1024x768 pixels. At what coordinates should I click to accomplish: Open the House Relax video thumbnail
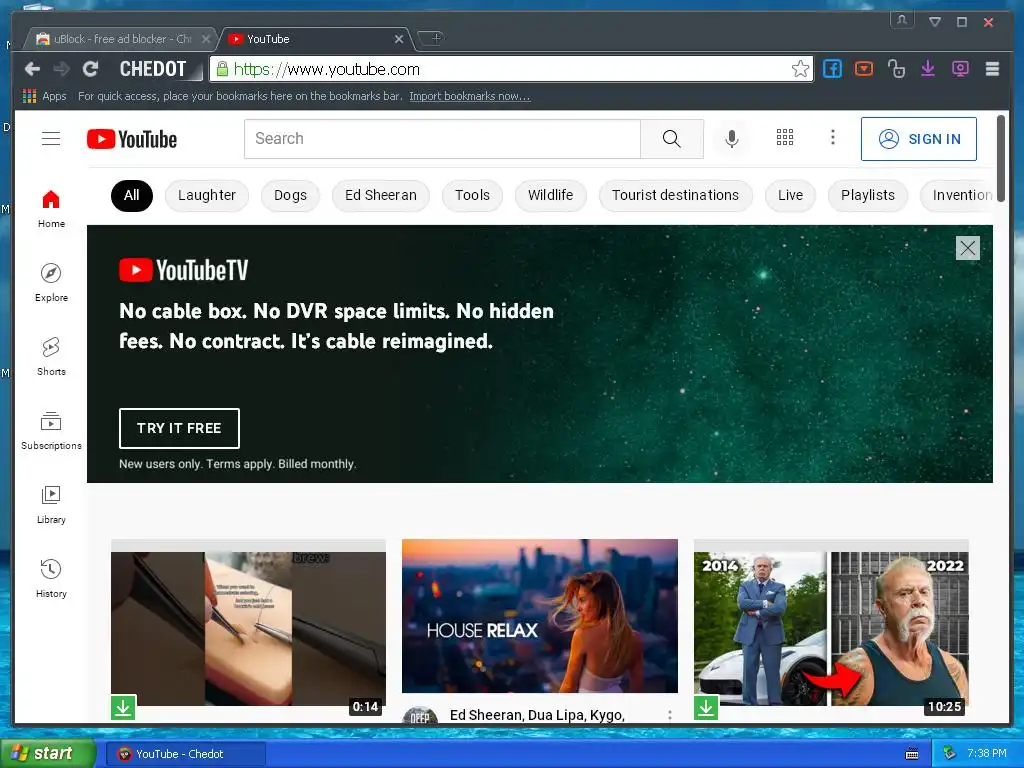click(x=540, y=616)
